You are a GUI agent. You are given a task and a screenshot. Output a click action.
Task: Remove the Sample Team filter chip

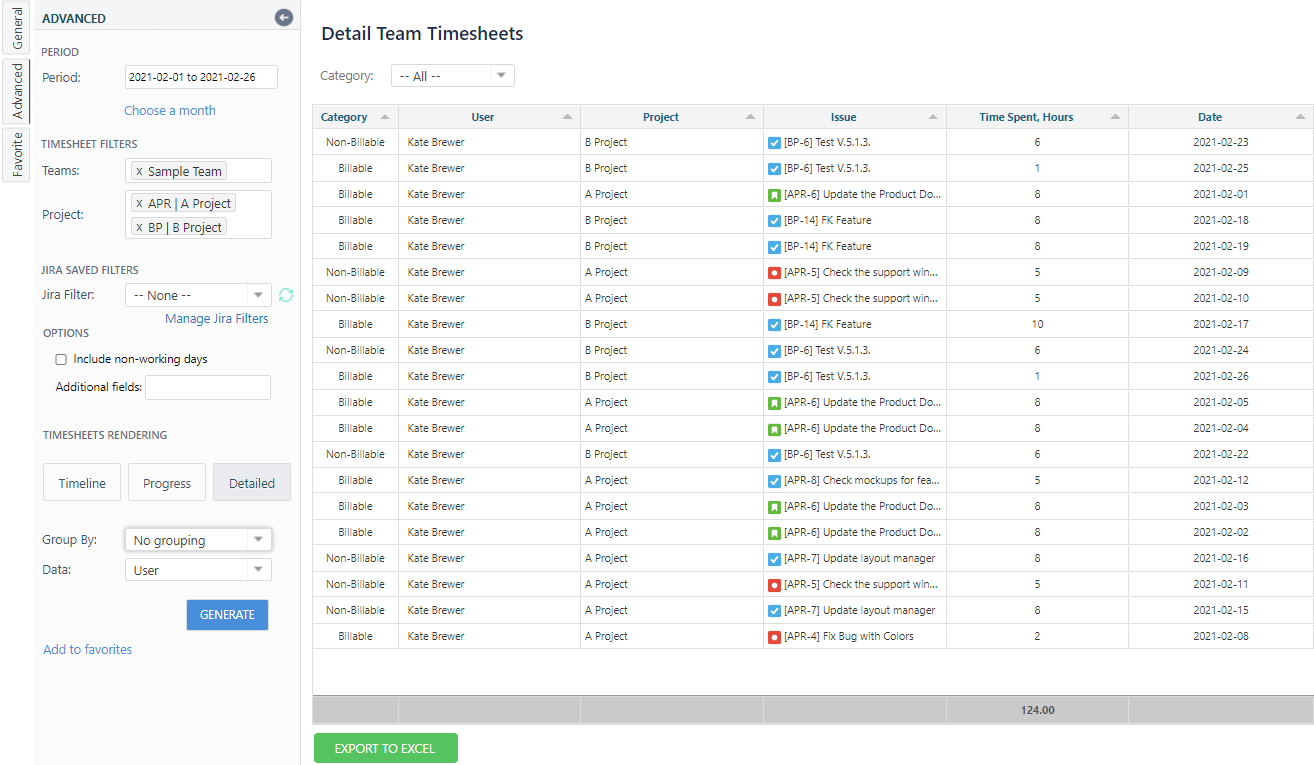(140, 170)
